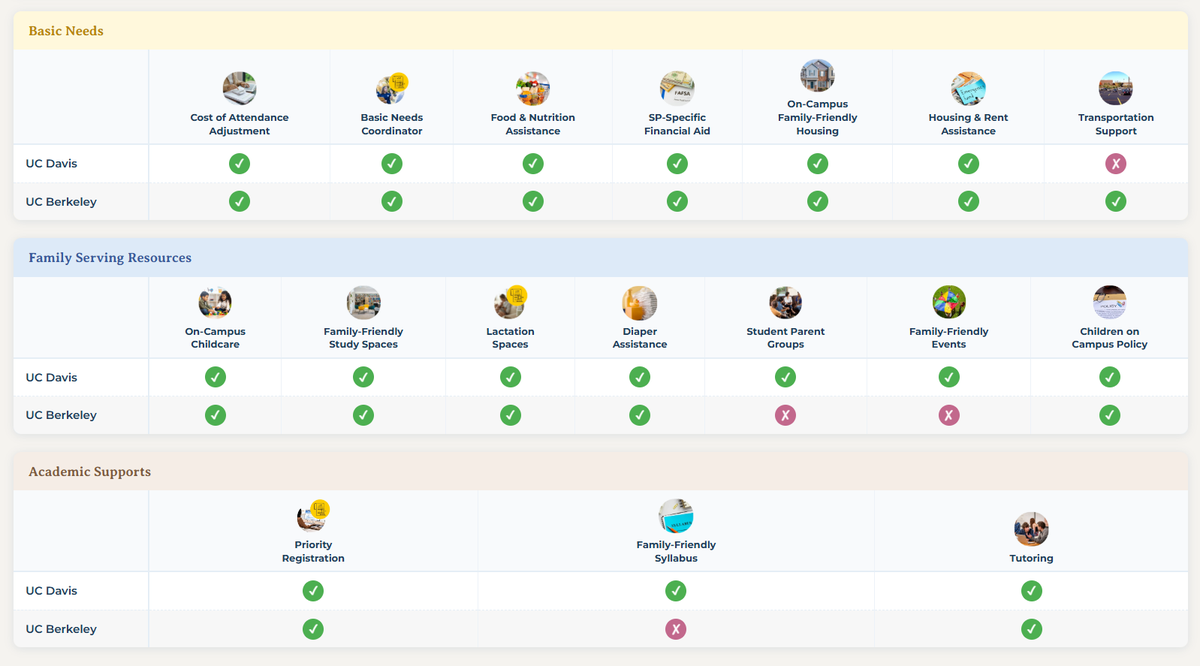The width and height of the screenshot is (1200, 666).
Task: Click UC Davis label in Family Serving Resources
Action: coord(53,378)
